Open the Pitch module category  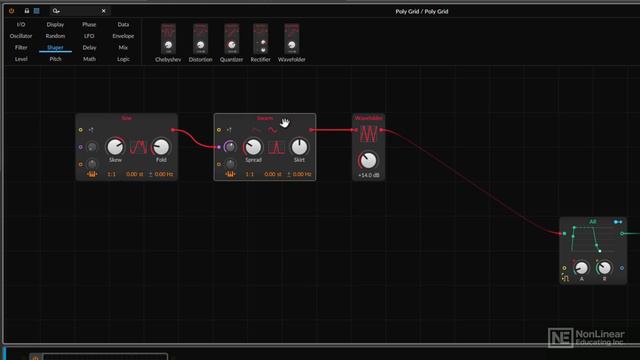pos(55,59)
